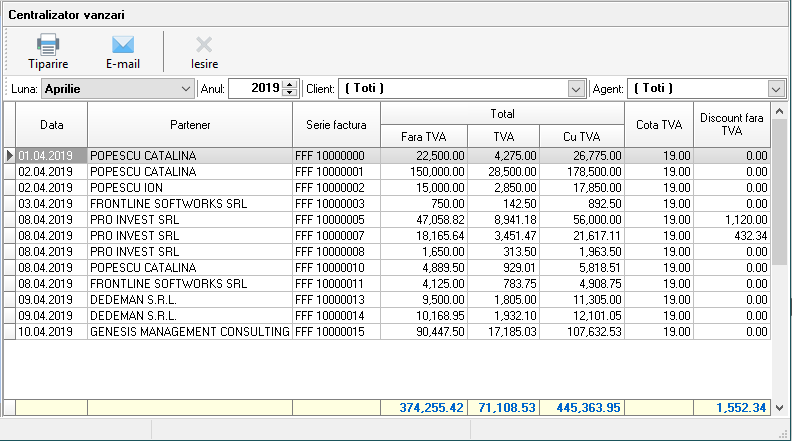Click the DEDEMAN S.R.L. 09.04.2019 first row
Viewport: 792px width, 441px height.
tap(189, 299)
